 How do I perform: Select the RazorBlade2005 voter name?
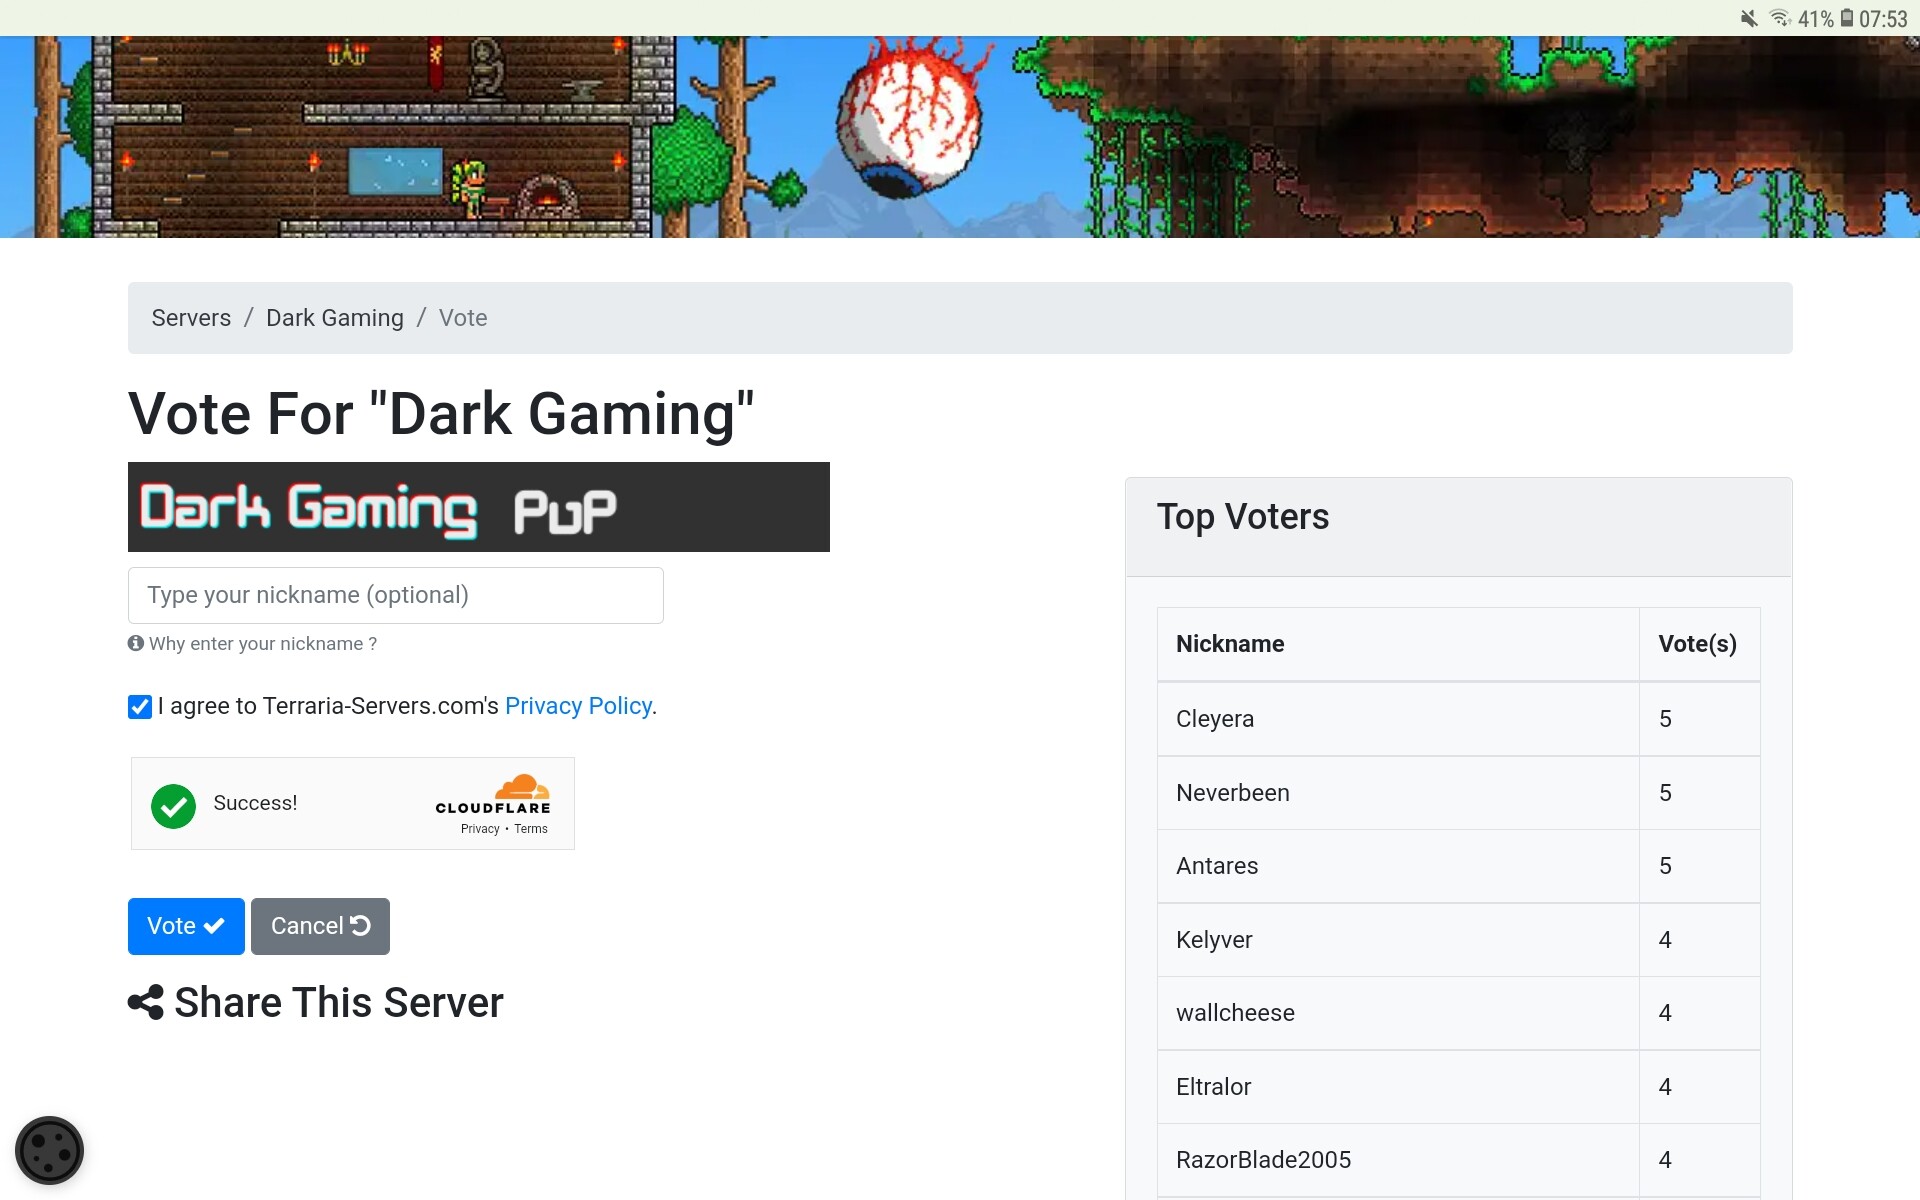1263,1160
